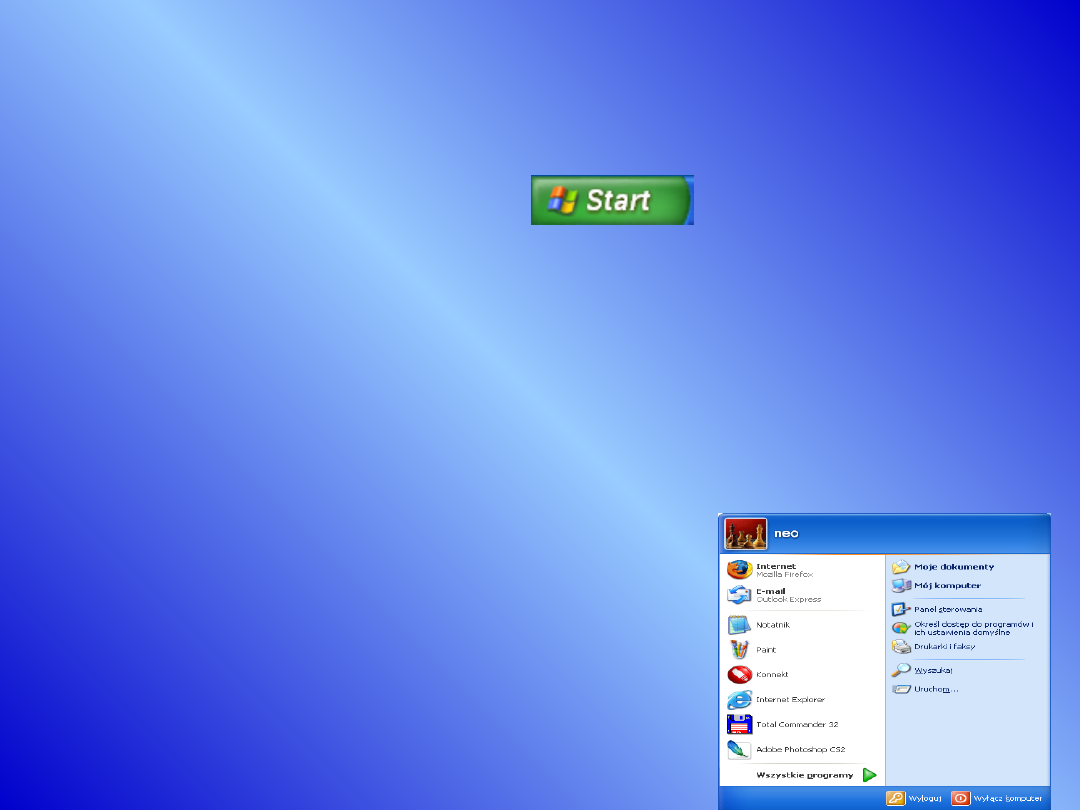
Task: Open Mój komputer
Action: pos(936,585)
